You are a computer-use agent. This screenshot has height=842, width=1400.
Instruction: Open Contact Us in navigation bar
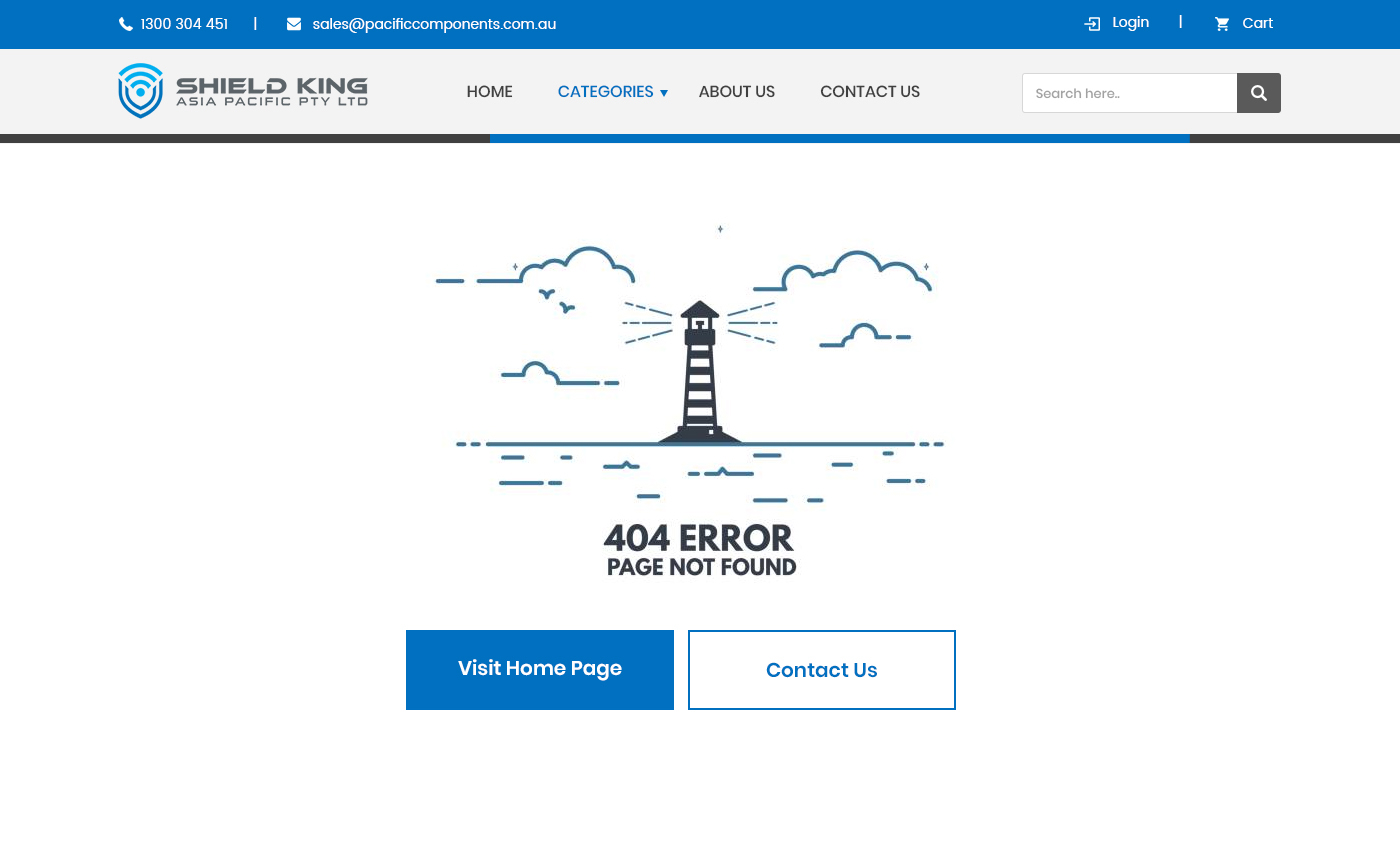[x=870, y=92]
